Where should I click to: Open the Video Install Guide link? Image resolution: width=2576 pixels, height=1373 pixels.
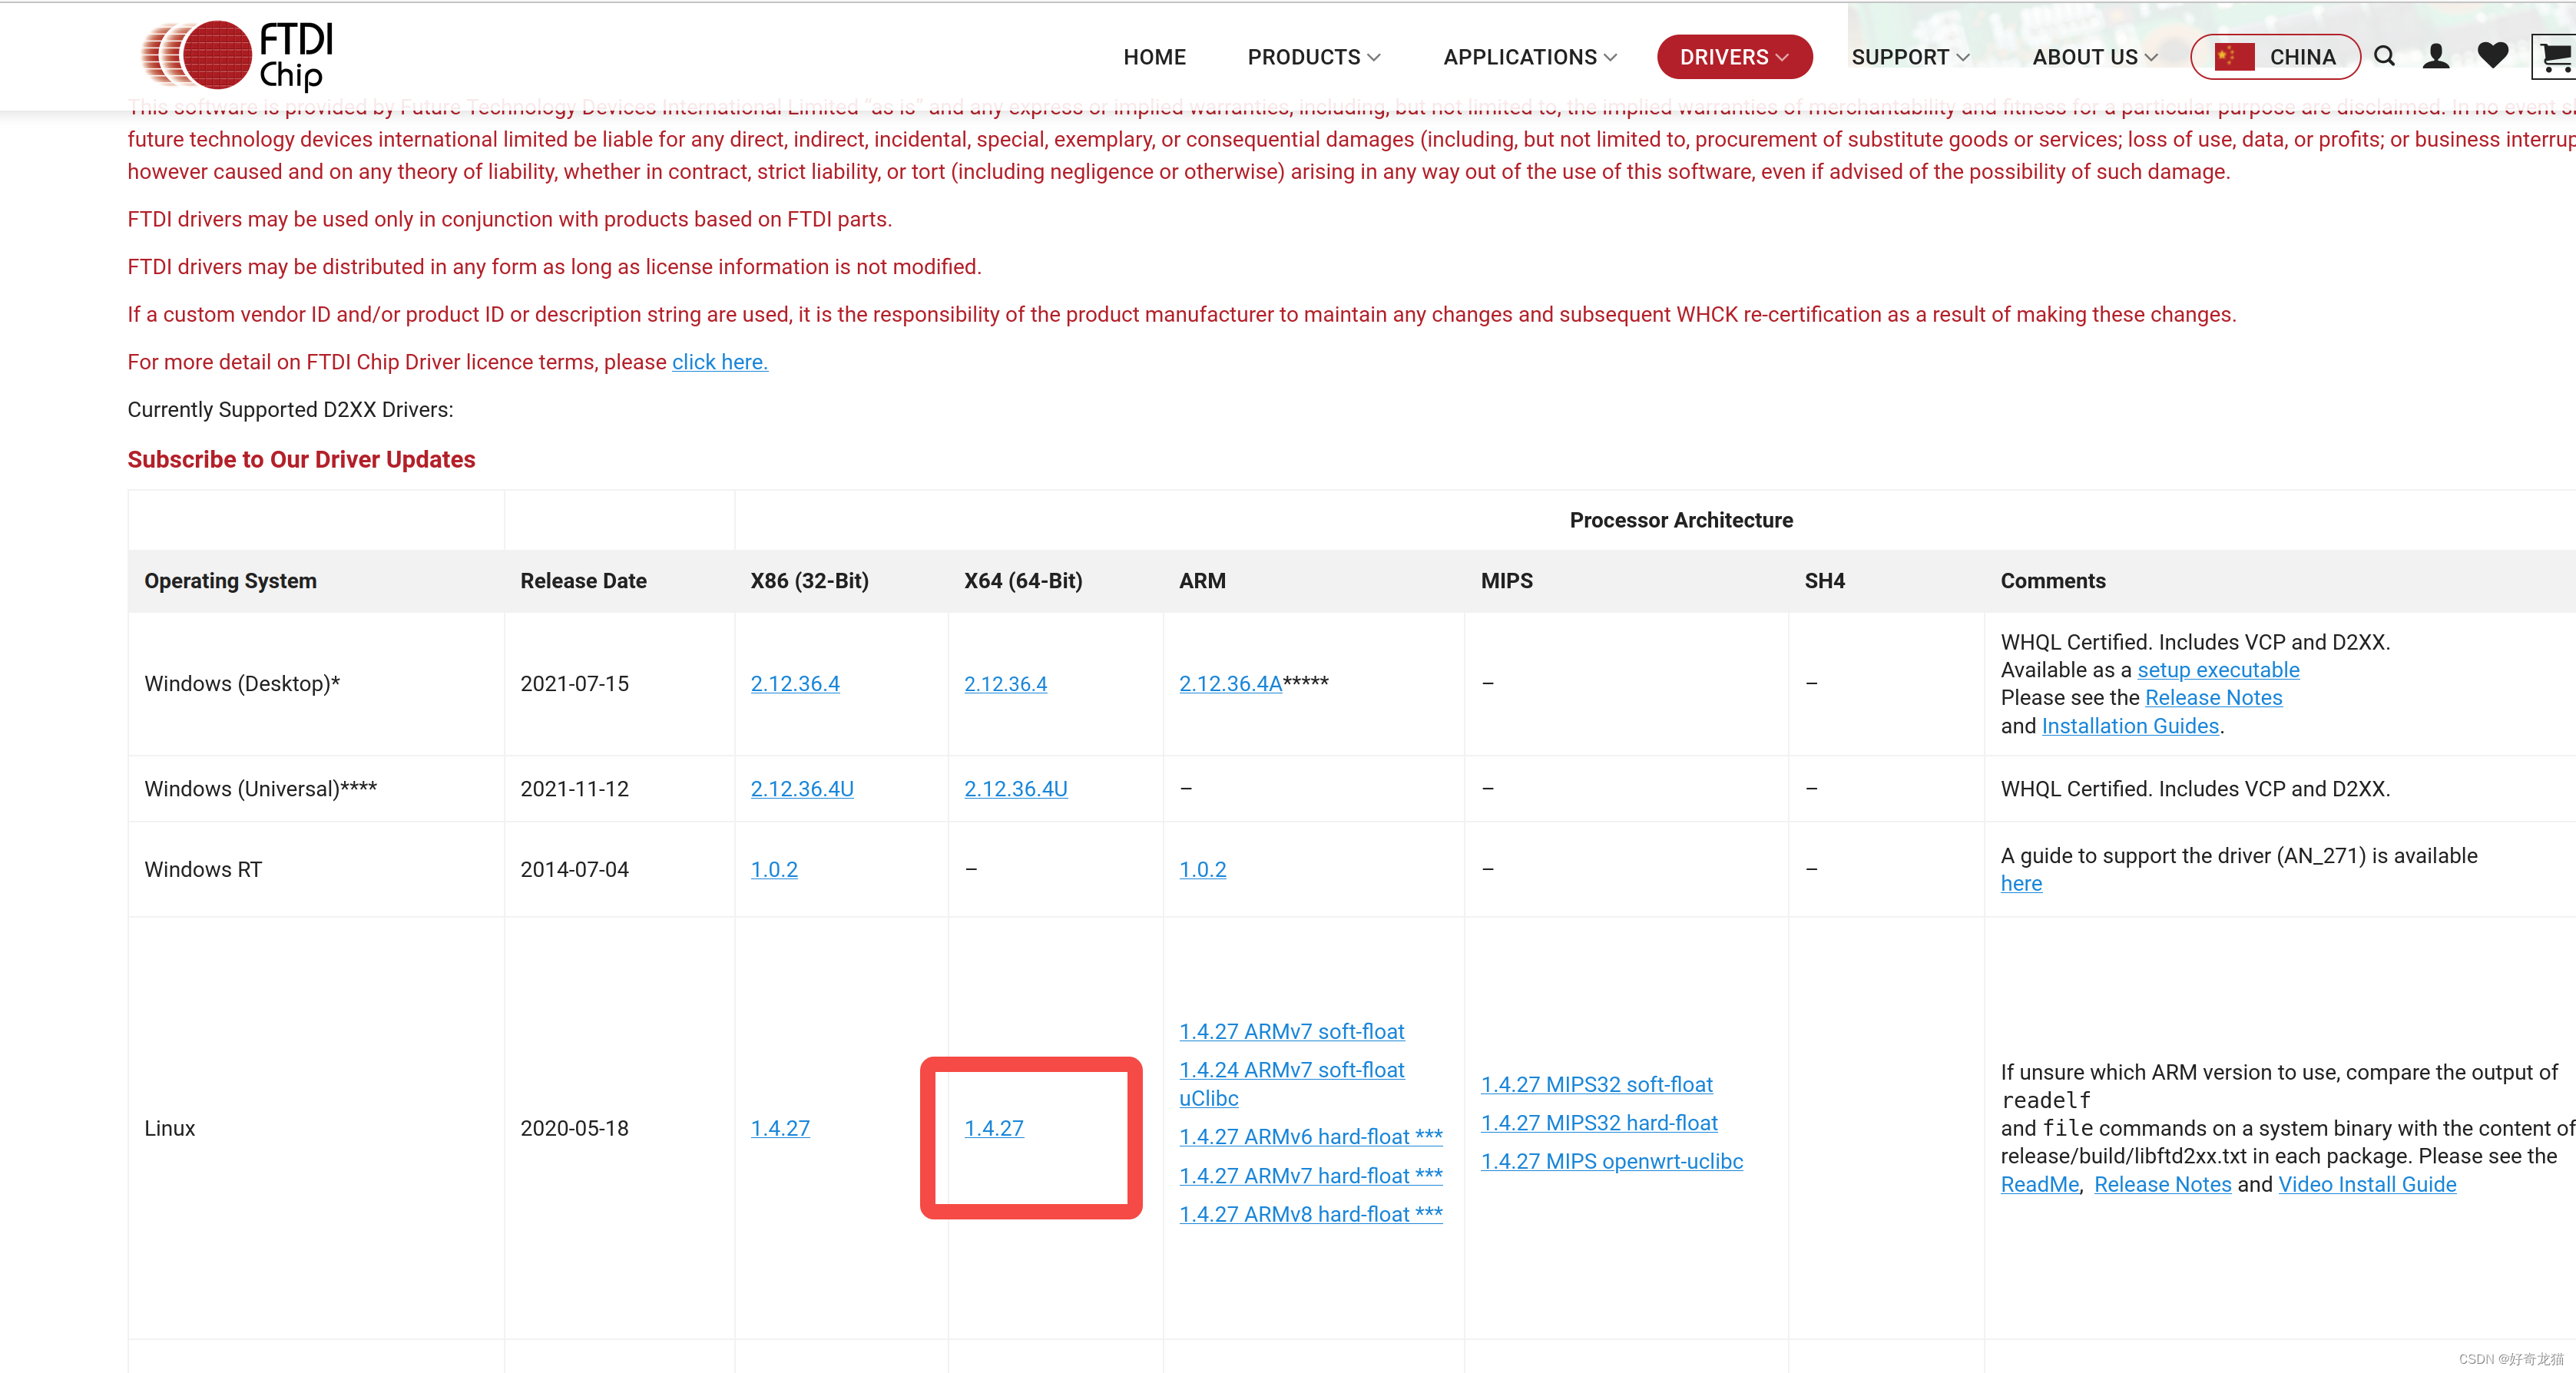2367,1185
